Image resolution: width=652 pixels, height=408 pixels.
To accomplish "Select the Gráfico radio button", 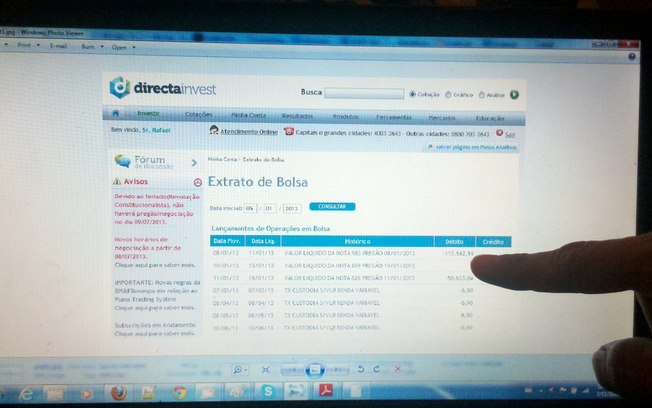I will (x=448, y=94).
